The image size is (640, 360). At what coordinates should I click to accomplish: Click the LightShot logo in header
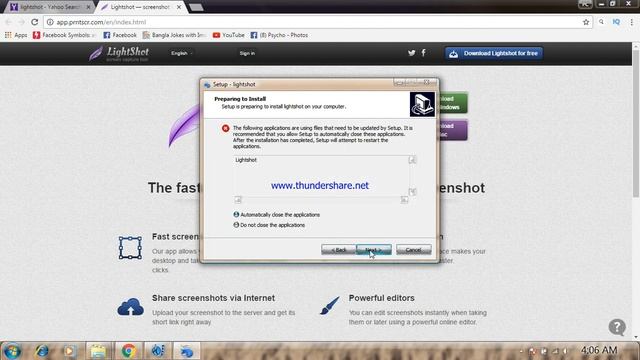point(119,53)
